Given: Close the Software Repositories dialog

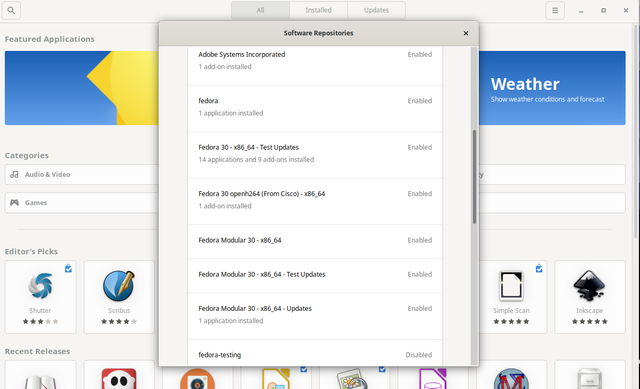Looking at the screenshot, I should coord(466,33).
